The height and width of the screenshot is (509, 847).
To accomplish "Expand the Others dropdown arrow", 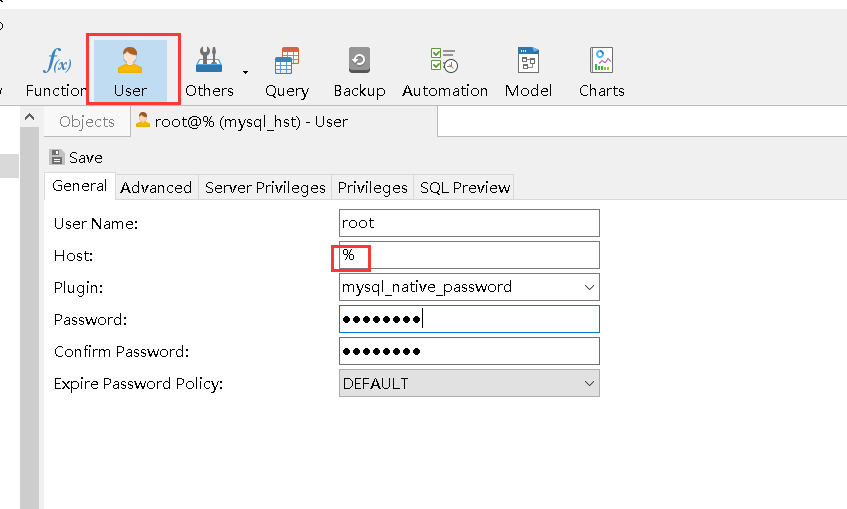I will pos(245,72).
